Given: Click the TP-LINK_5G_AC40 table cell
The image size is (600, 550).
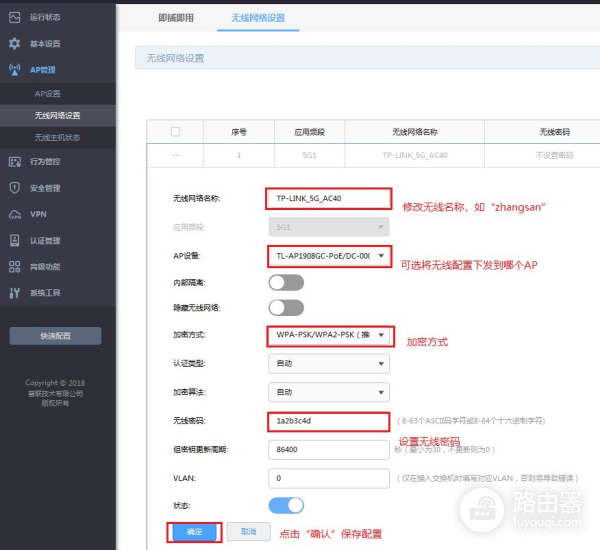Looking at the screenshot, I should [x=415, y=155].
